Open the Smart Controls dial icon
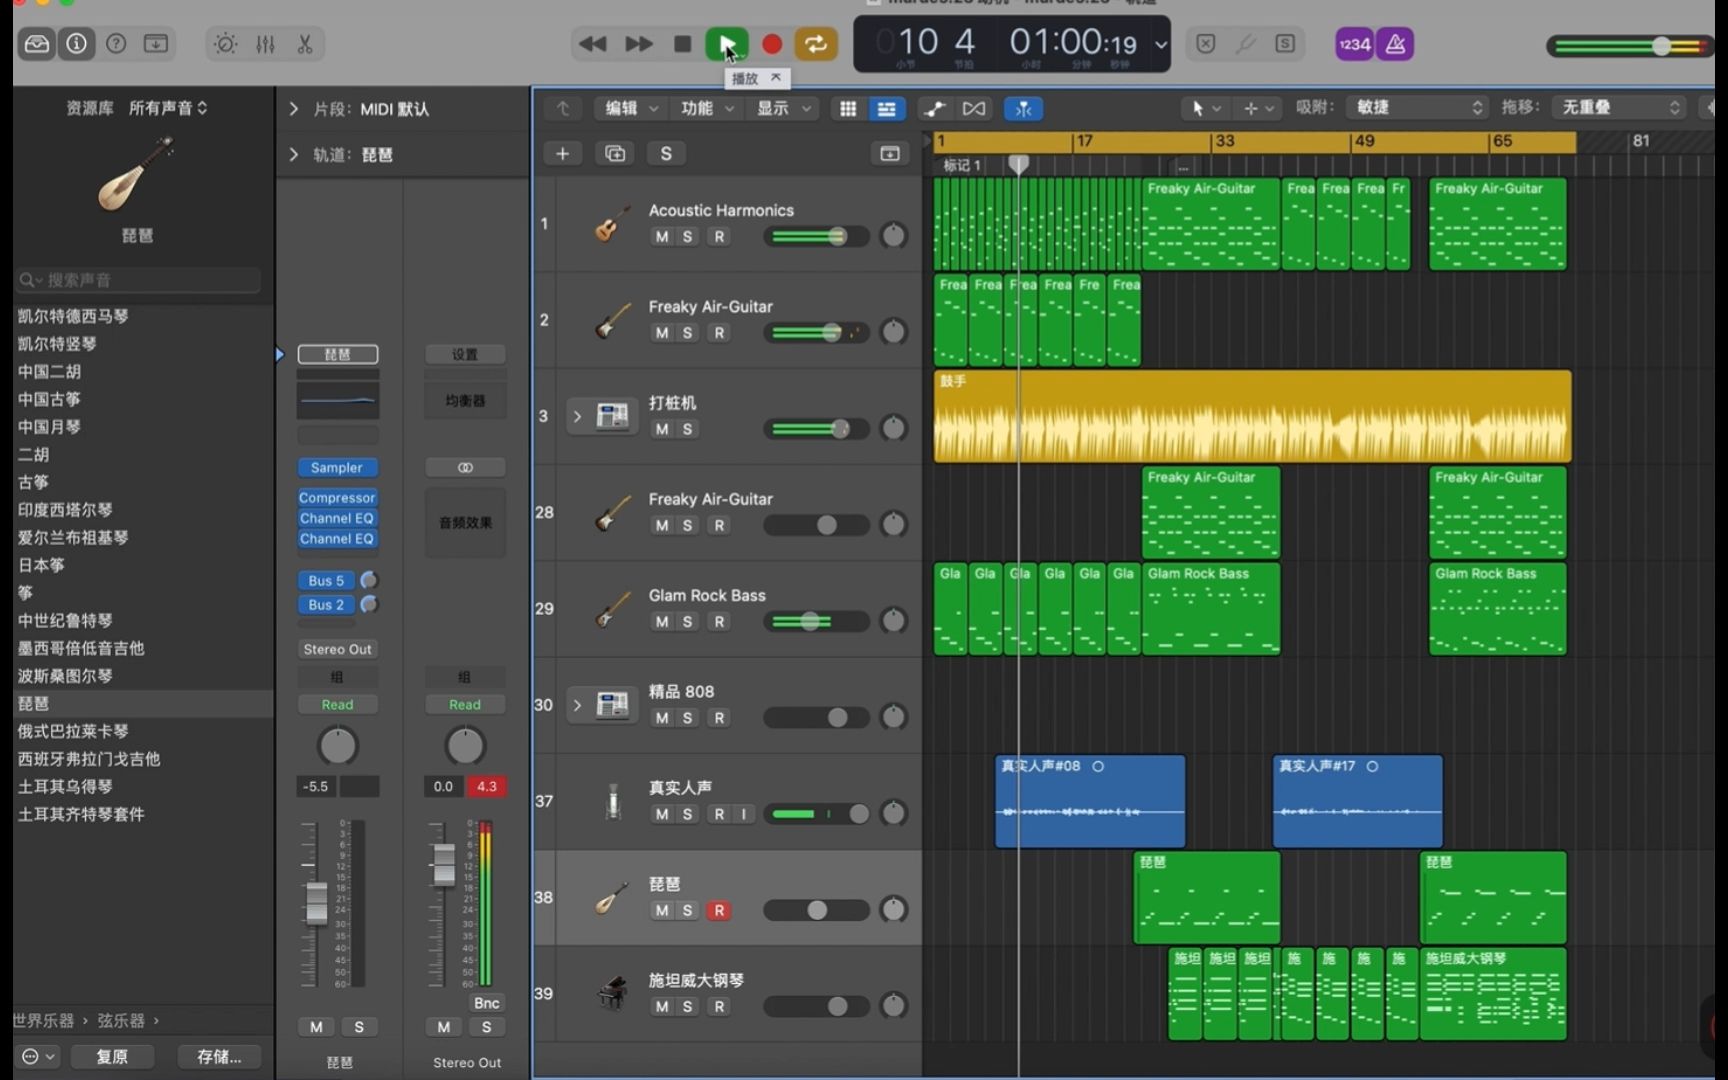Image resolution: width=1728 pixels, height=1080 pixels. click(x=226, y=44)
